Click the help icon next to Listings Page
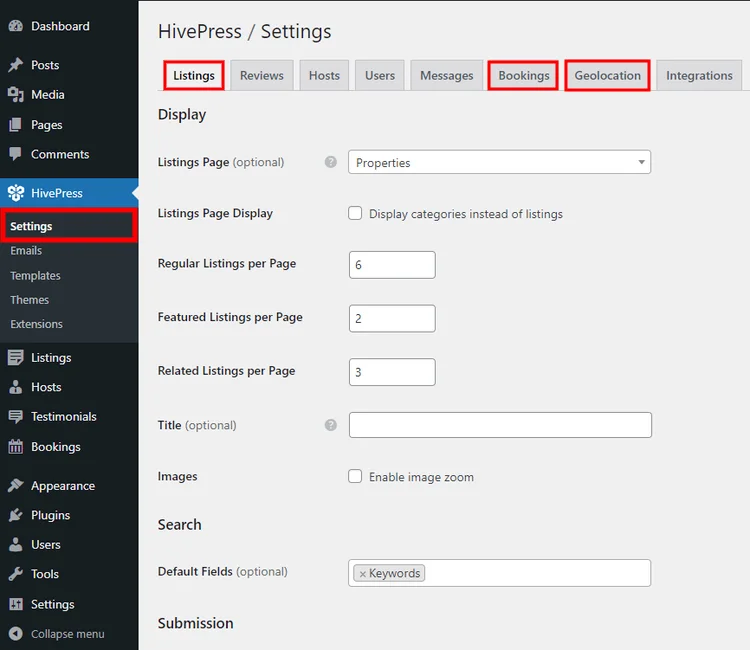The width and height of the screenshot is (750, 650). coord(331,162)
